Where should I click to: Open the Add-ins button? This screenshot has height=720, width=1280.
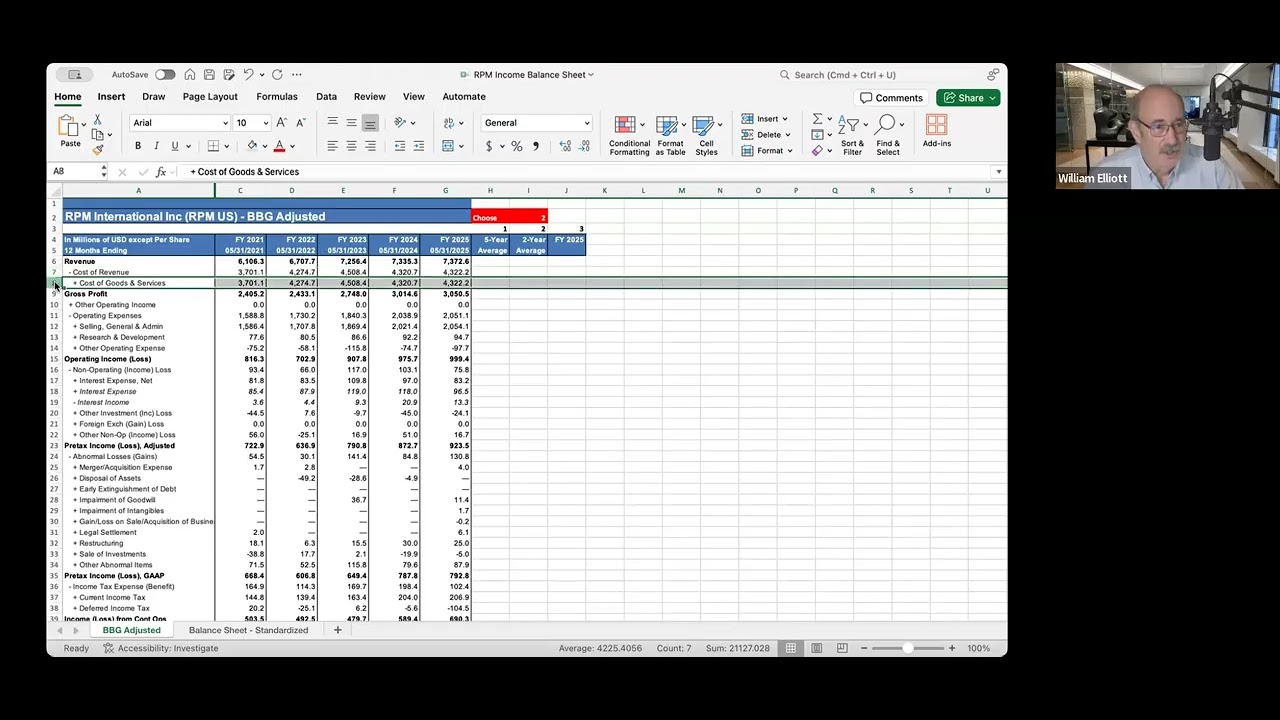(937, 131)
